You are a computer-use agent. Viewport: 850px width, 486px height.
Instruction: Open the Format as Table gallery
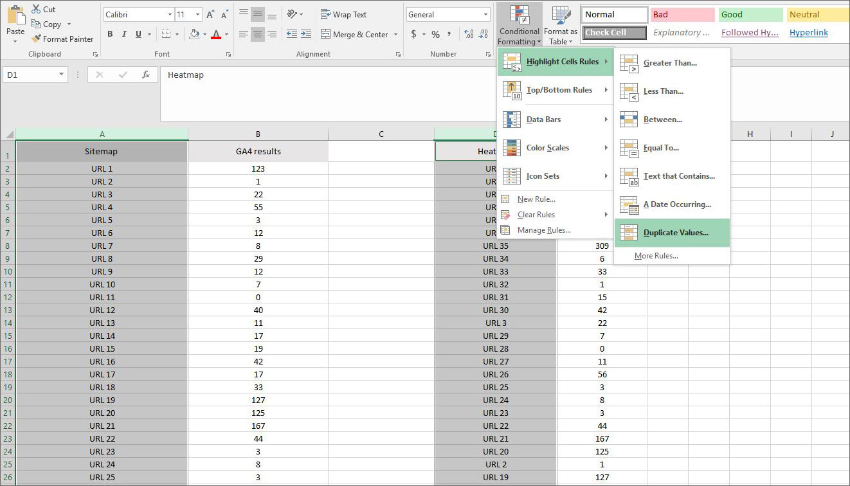tap(561, 25)
